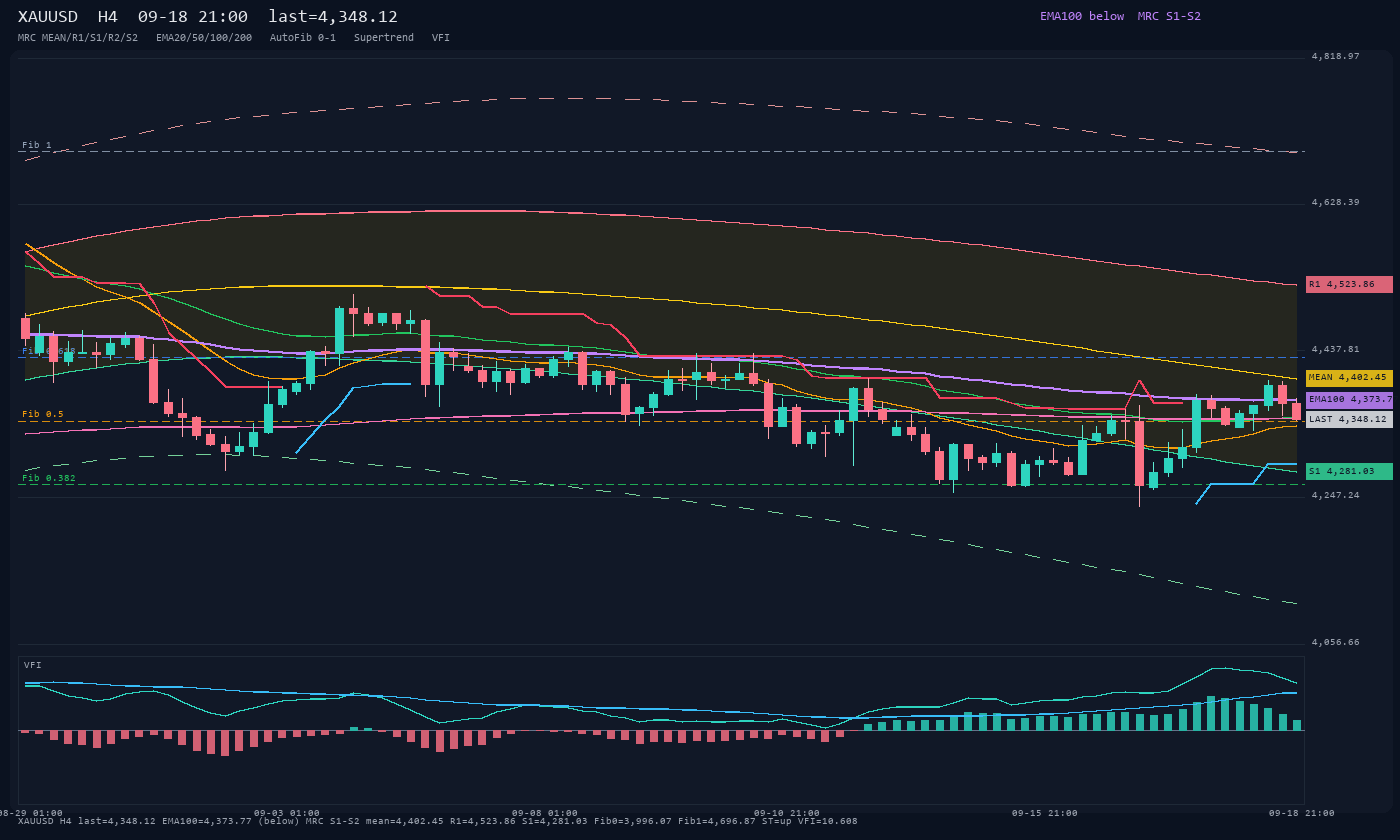Click the VFI legend entry in header
The height and width of the screenshot is (840, 1400).
(x=441, y=38)
